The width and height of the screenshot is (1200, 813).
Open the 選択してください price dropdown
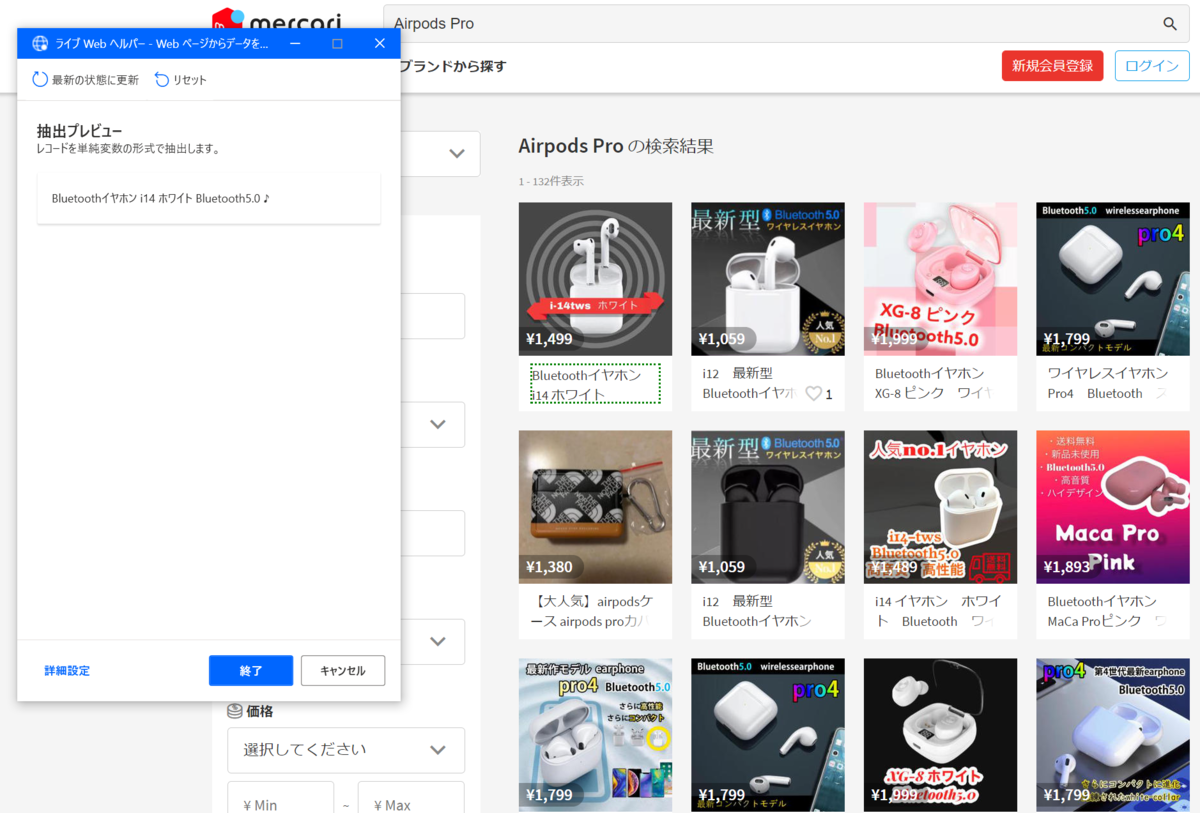coord(346,750)
